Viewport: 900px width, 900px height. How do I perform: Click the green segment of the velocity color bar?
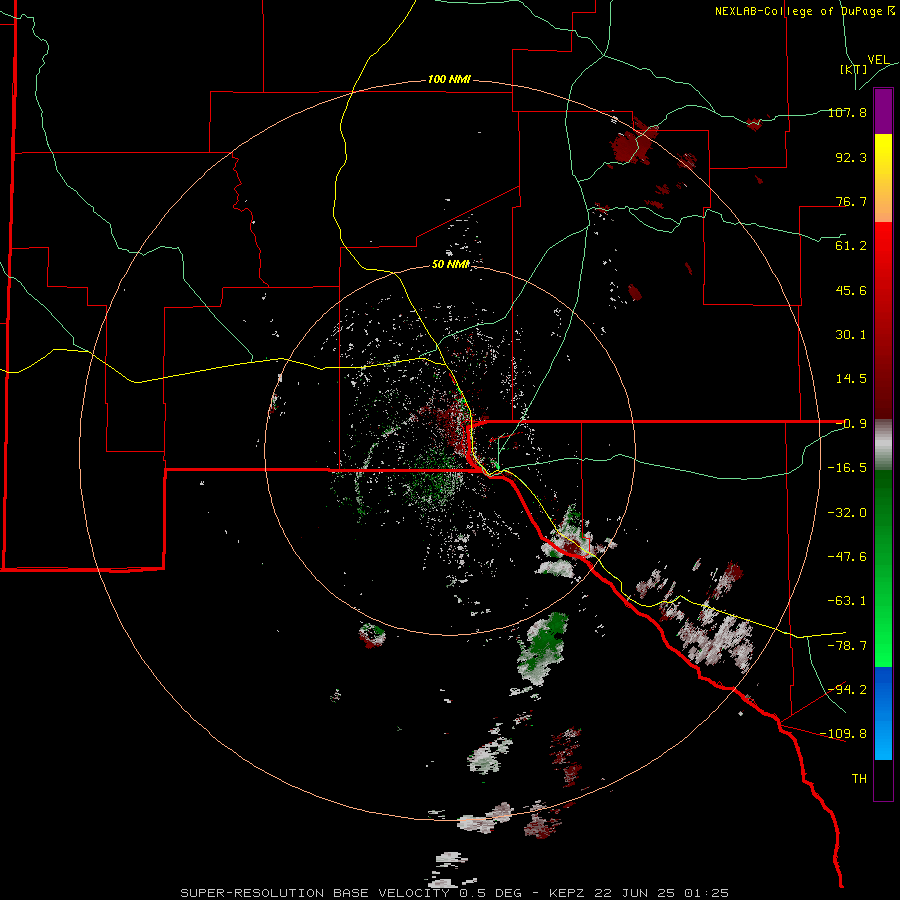[x=883, y=568]
